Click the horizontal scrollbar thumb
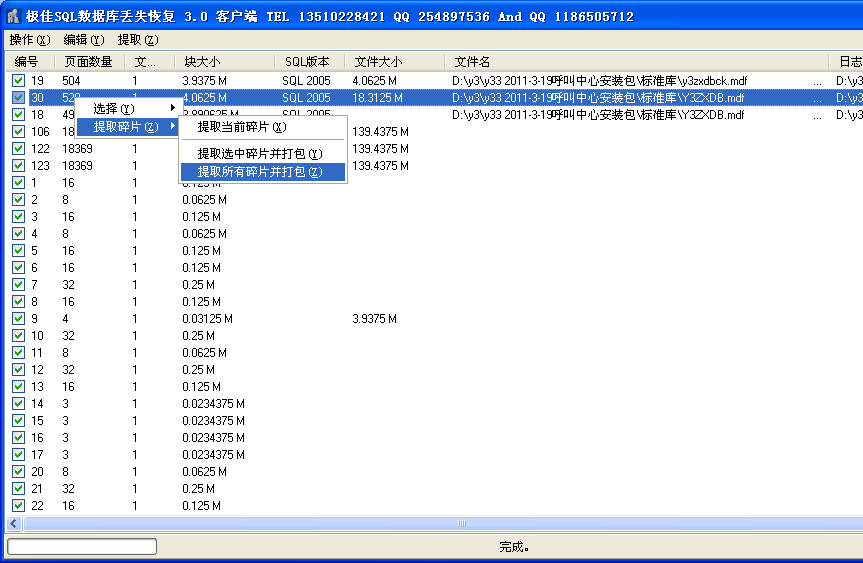Viewport: 863px width, 563px height. coord(461,523)
